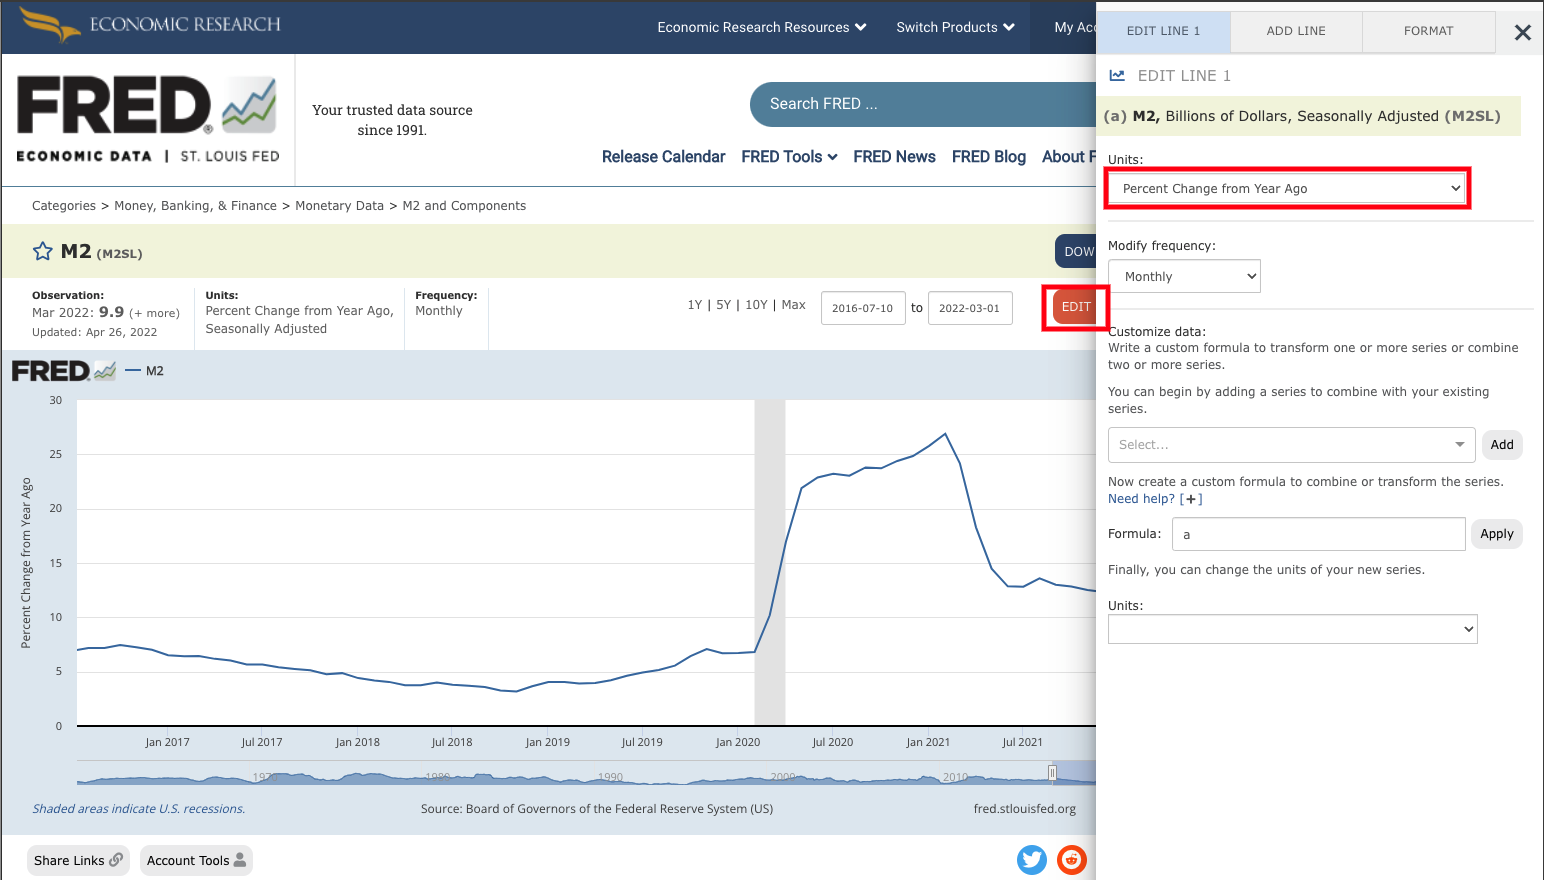
Task: Open Share Links
Action: pyautogui.click(x=78, y=860)
